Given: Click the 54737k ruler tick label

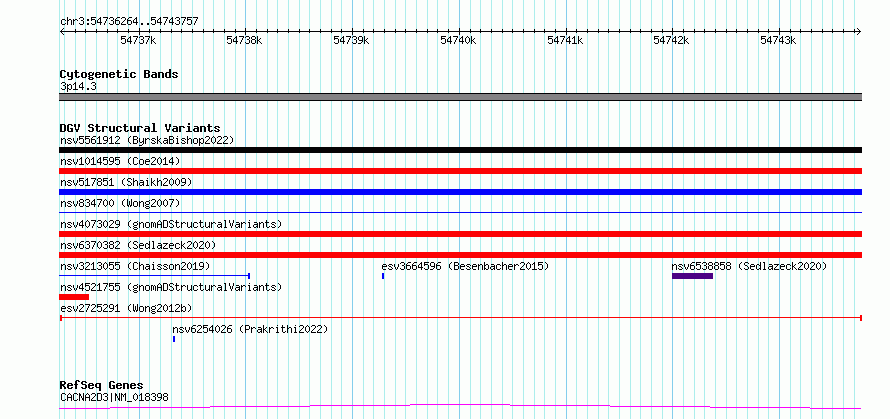Looking at the screenshot, I should 138,41.
